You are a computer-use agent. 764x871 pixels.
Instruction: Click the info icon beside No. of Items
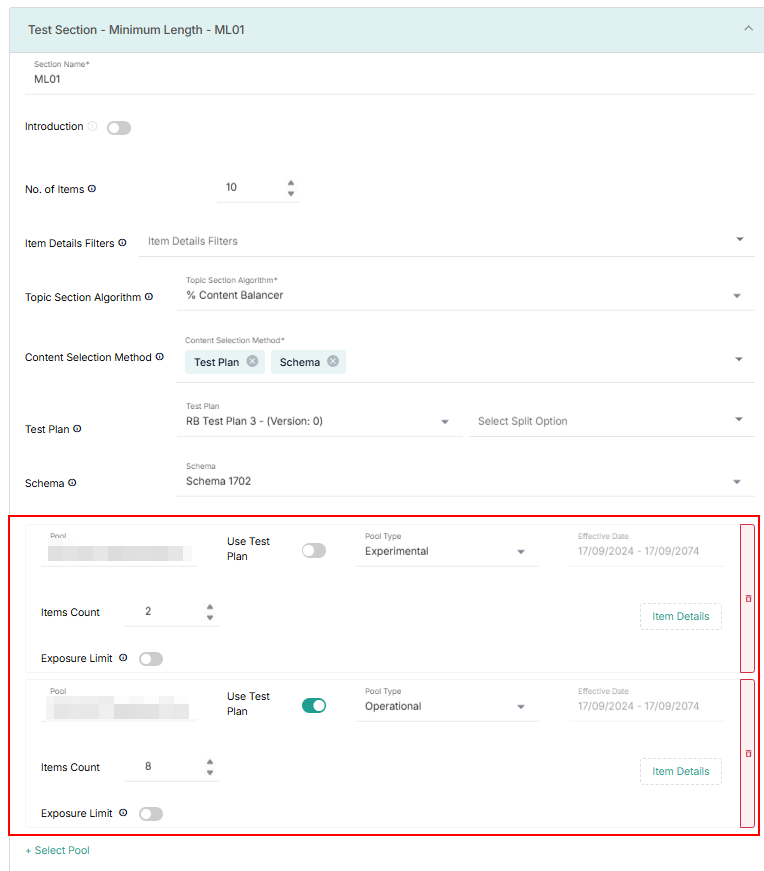(x=92, y=189)
